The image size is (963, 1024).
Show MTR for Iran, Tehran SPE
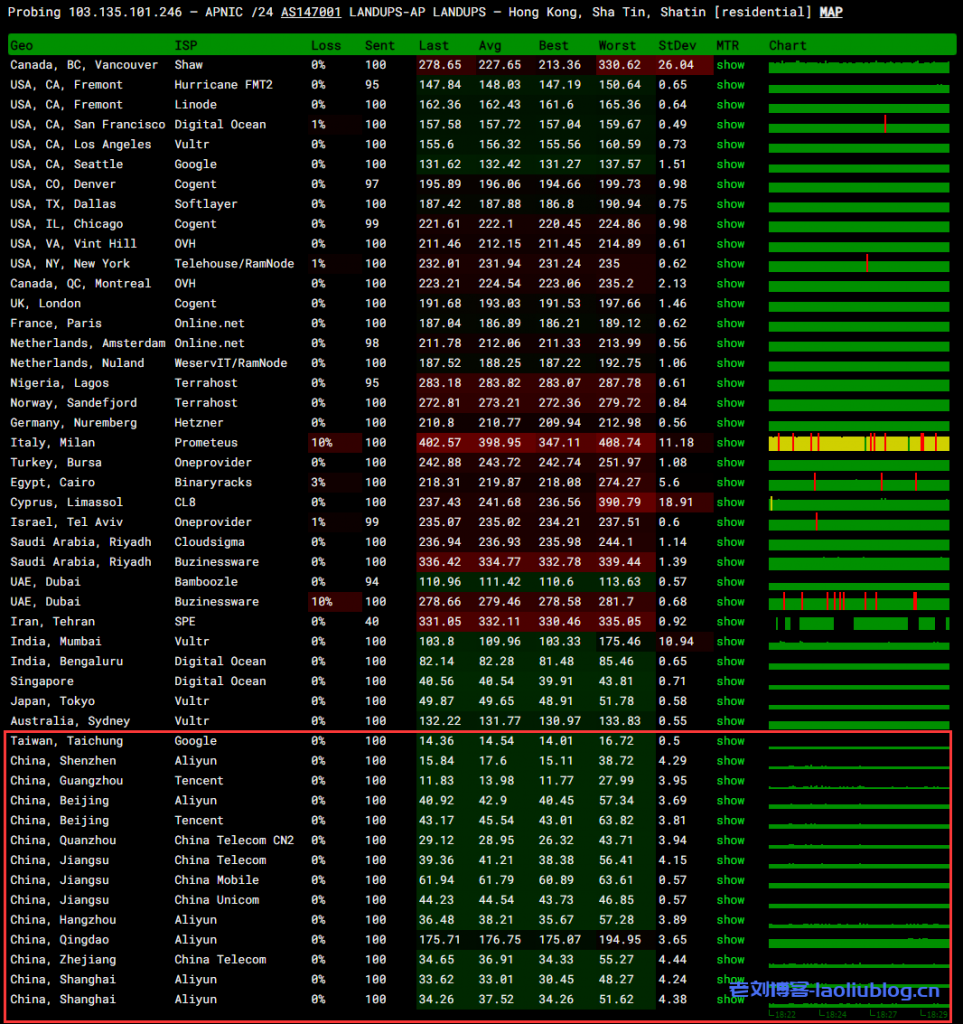coord(730,622)
